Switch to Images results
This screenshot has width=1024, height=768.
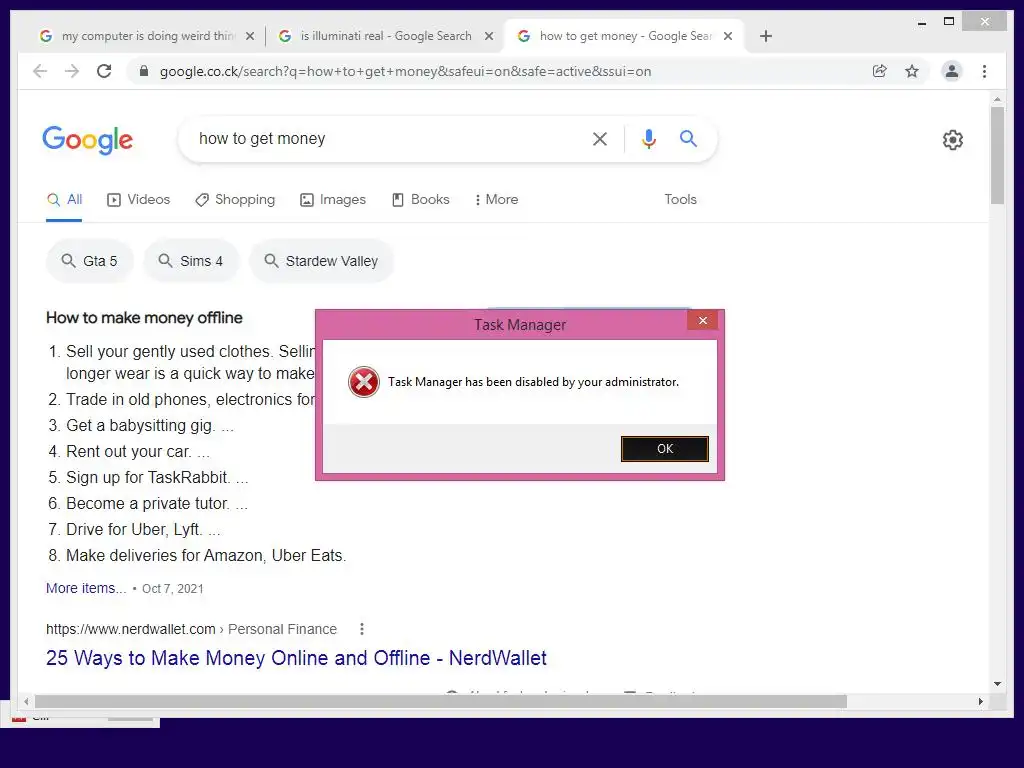pyautogui.click(x=333, y=200)
